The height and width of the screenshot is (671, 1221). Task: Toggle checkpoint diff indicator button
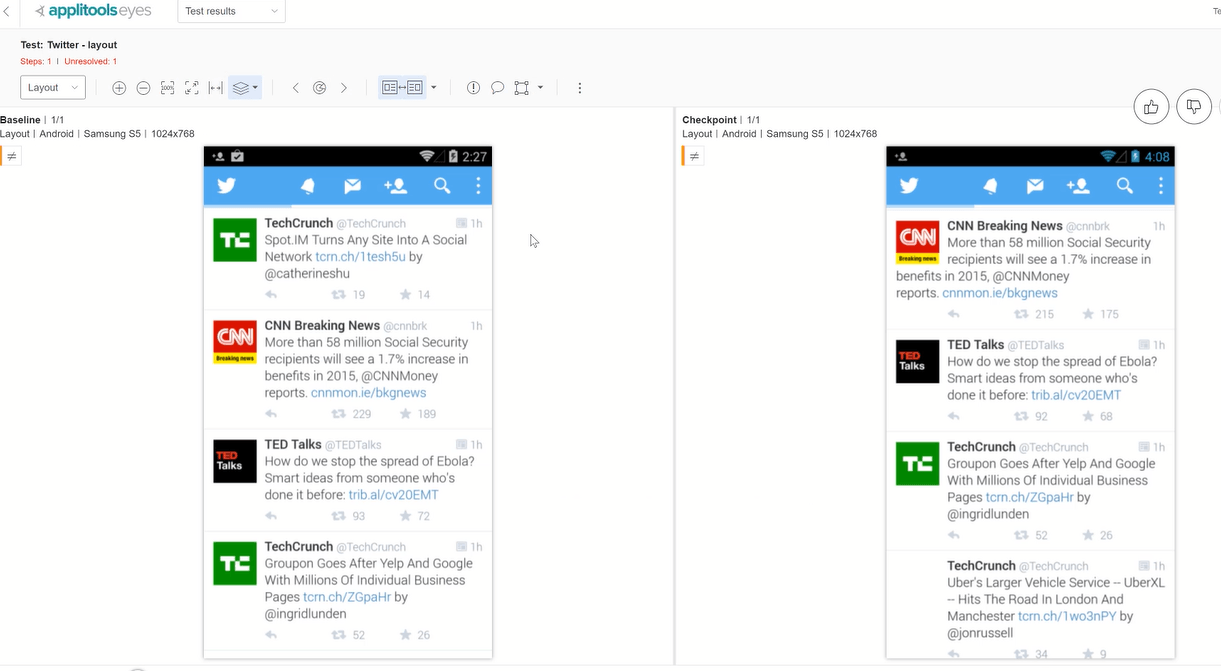(x=694, y=156)
